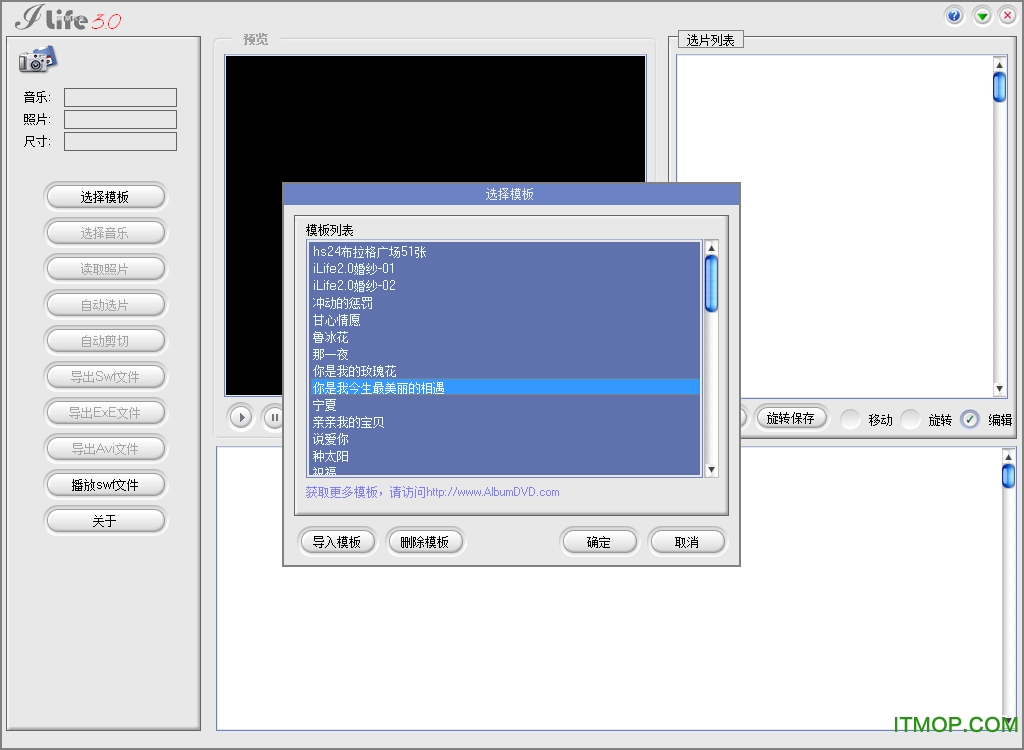Select template hs24布拉格广场51张
This screenshot has height=750, width=1024.
coord(504,252)
